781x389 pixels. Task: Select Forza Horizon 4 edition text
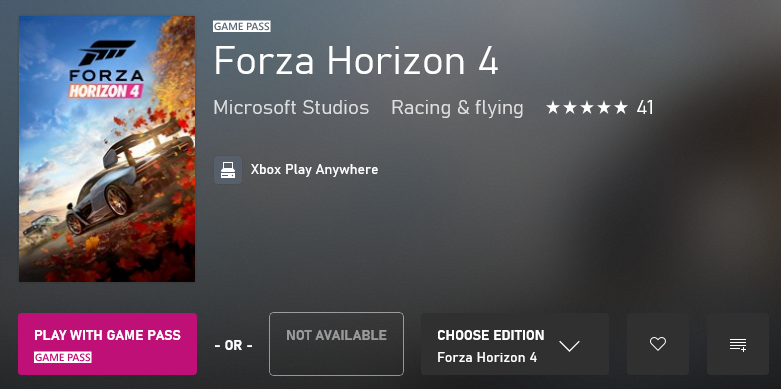487,358
